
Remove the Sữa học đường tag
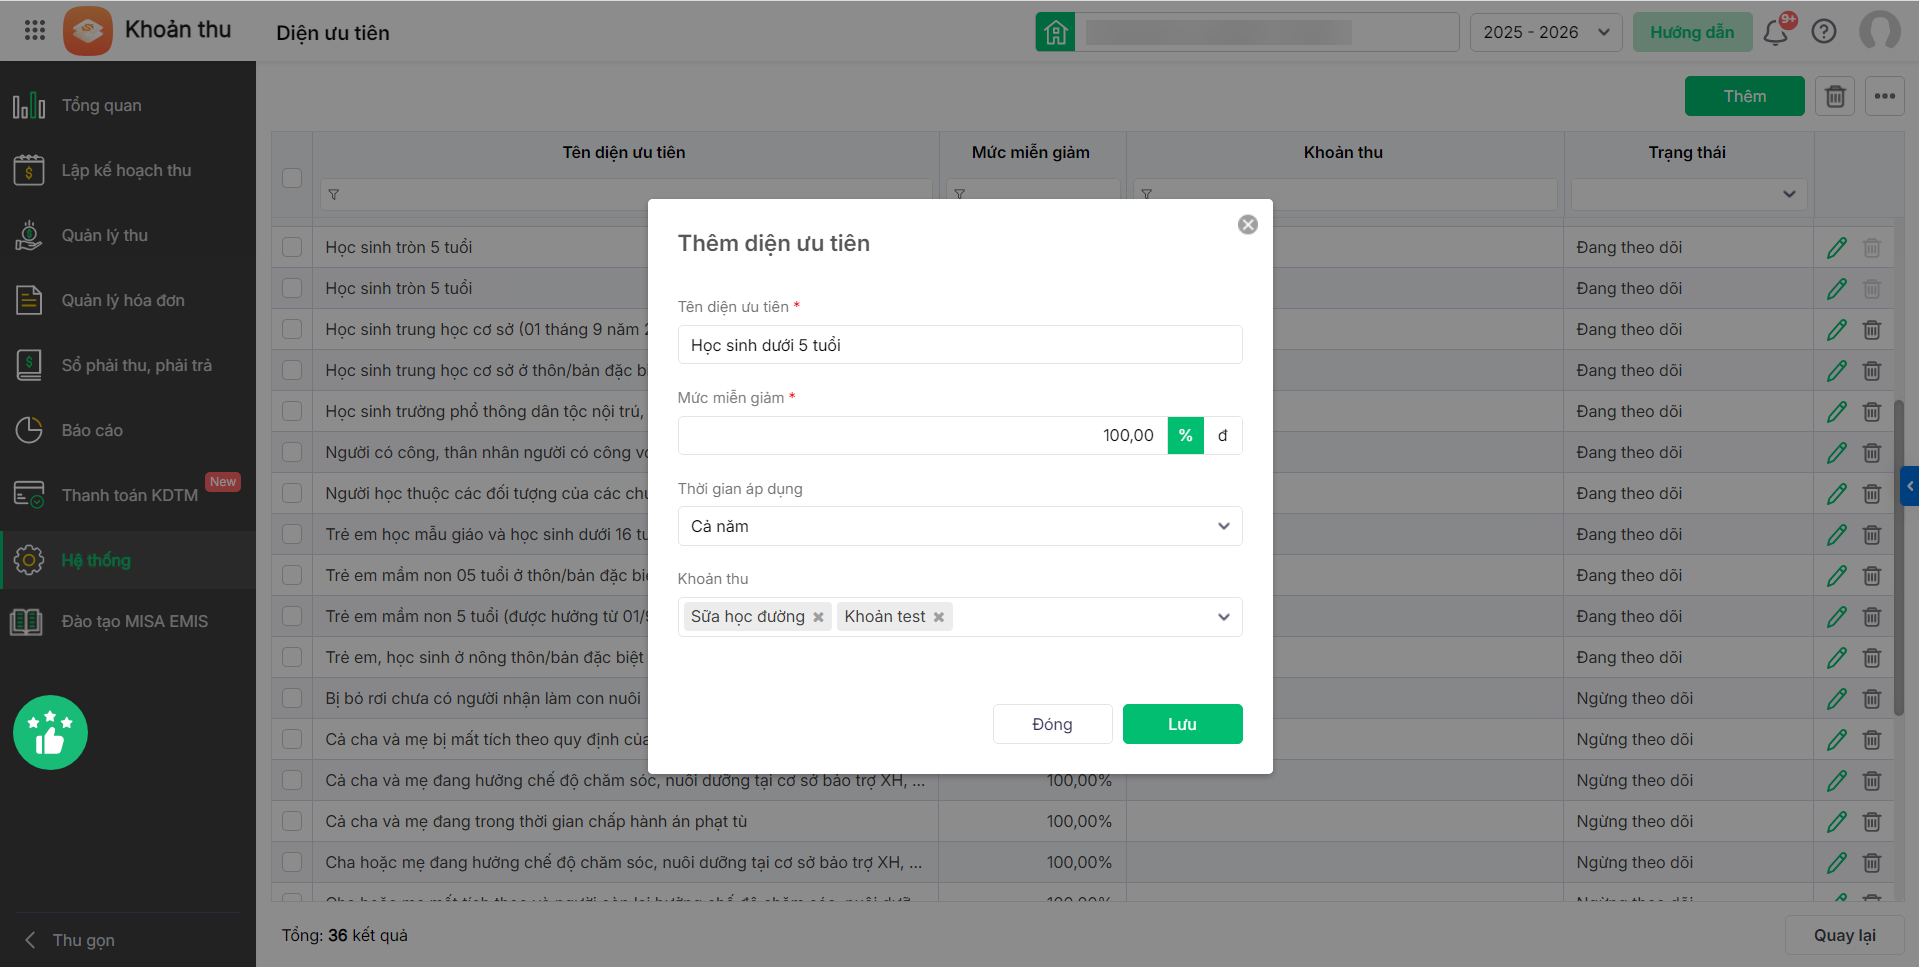(818, 617)
